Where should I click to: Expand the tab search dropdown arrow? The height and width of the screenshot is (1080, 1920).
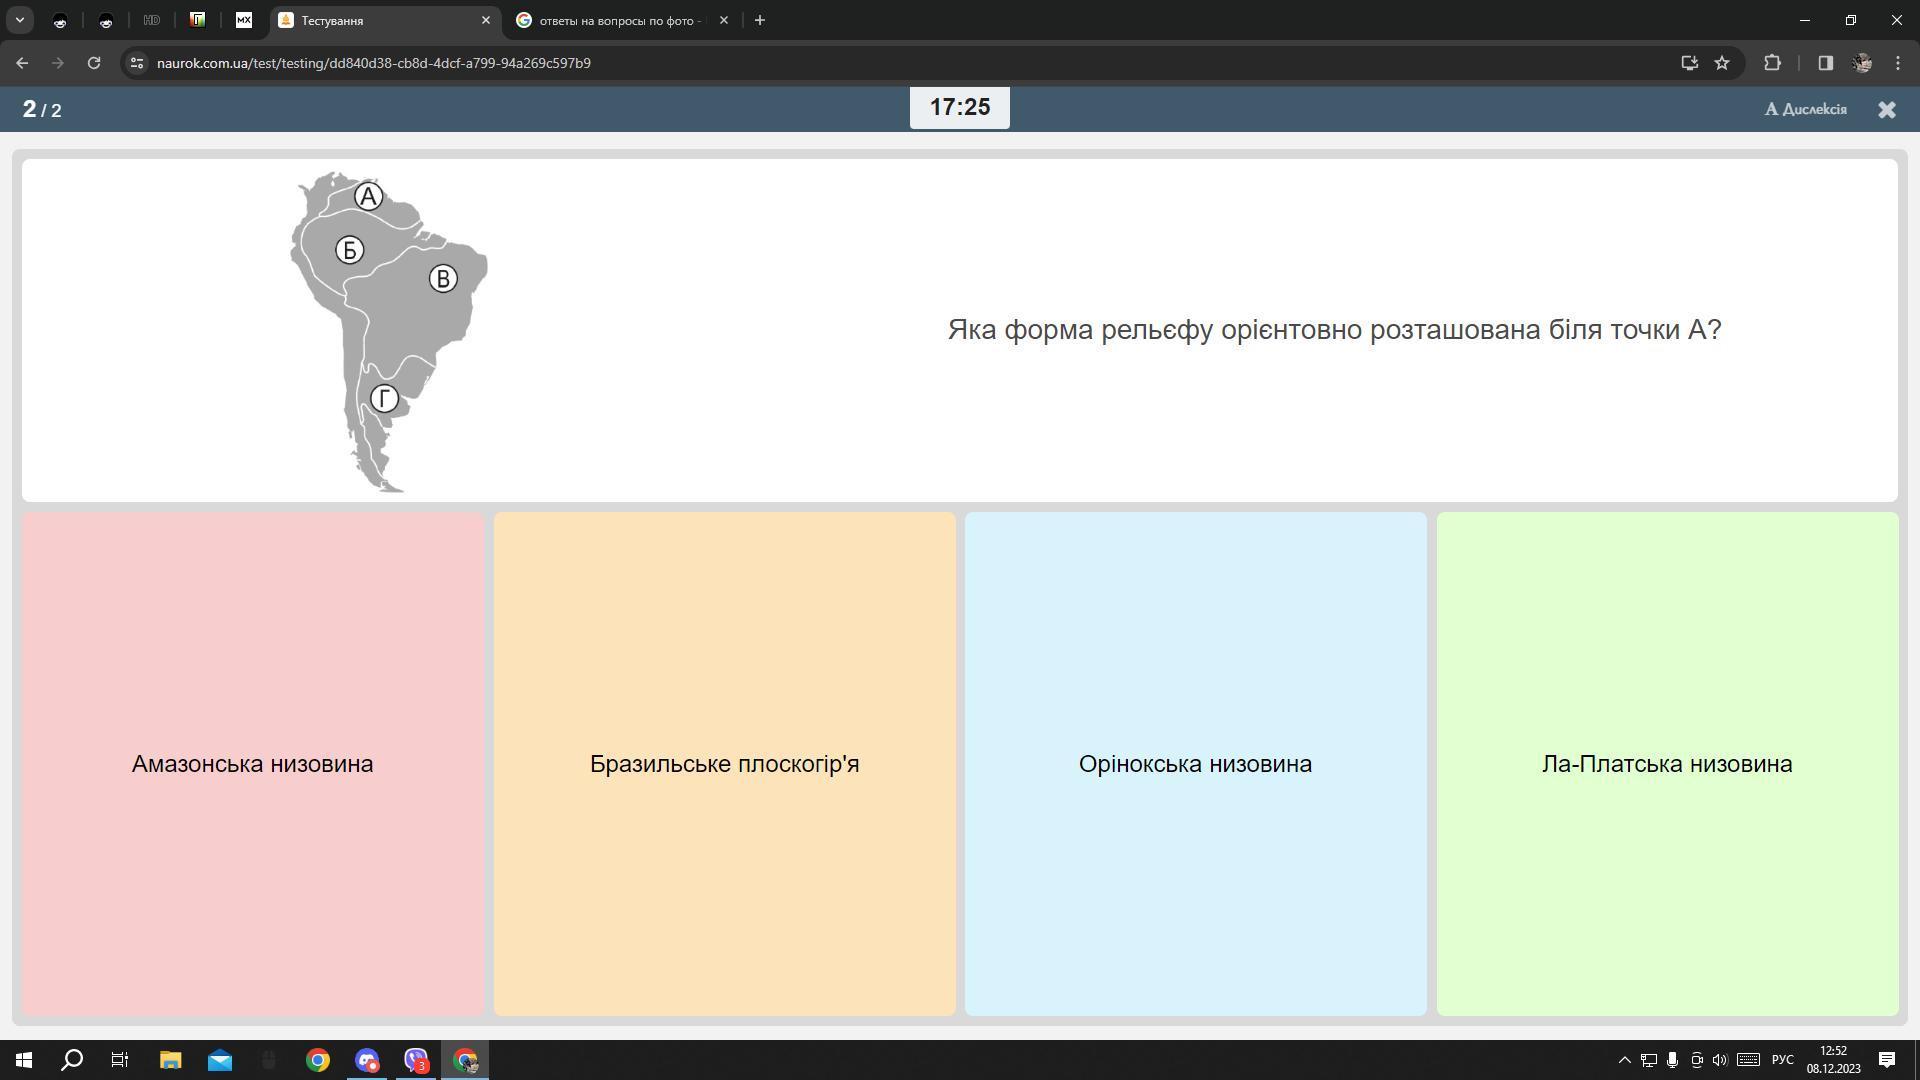19,20
